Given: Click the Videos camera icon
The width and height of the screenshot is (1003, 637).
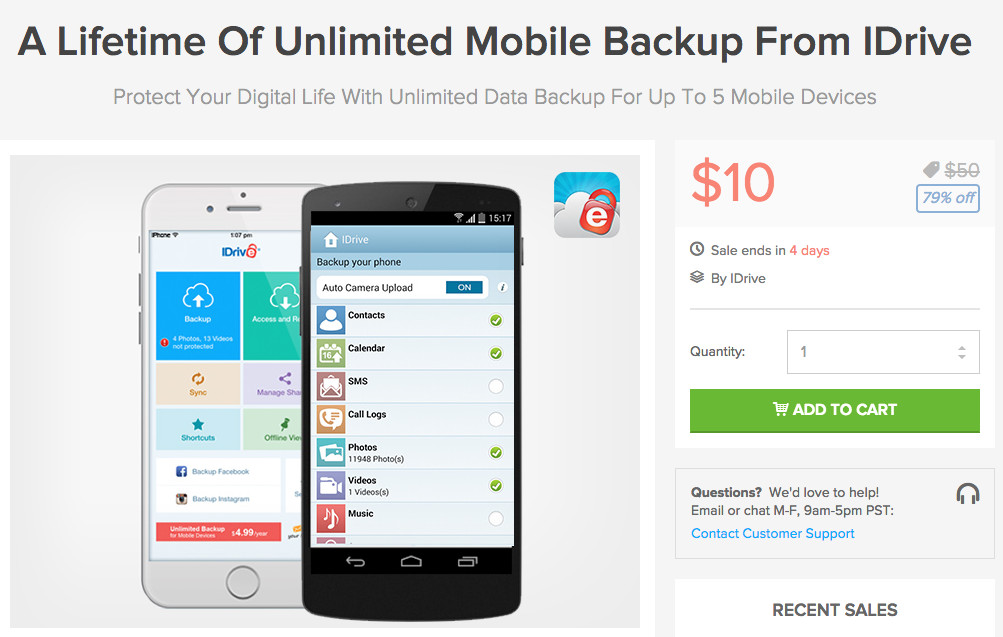Looking at the screenshot, I should point(331,485).
